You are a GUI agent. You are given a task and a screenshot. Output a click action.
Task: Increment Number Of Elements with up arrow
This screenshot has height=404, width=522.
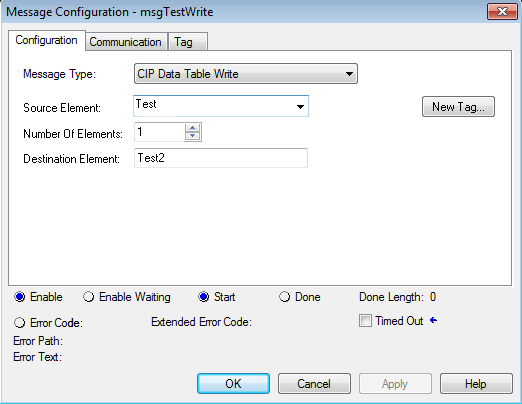(192, 128)
